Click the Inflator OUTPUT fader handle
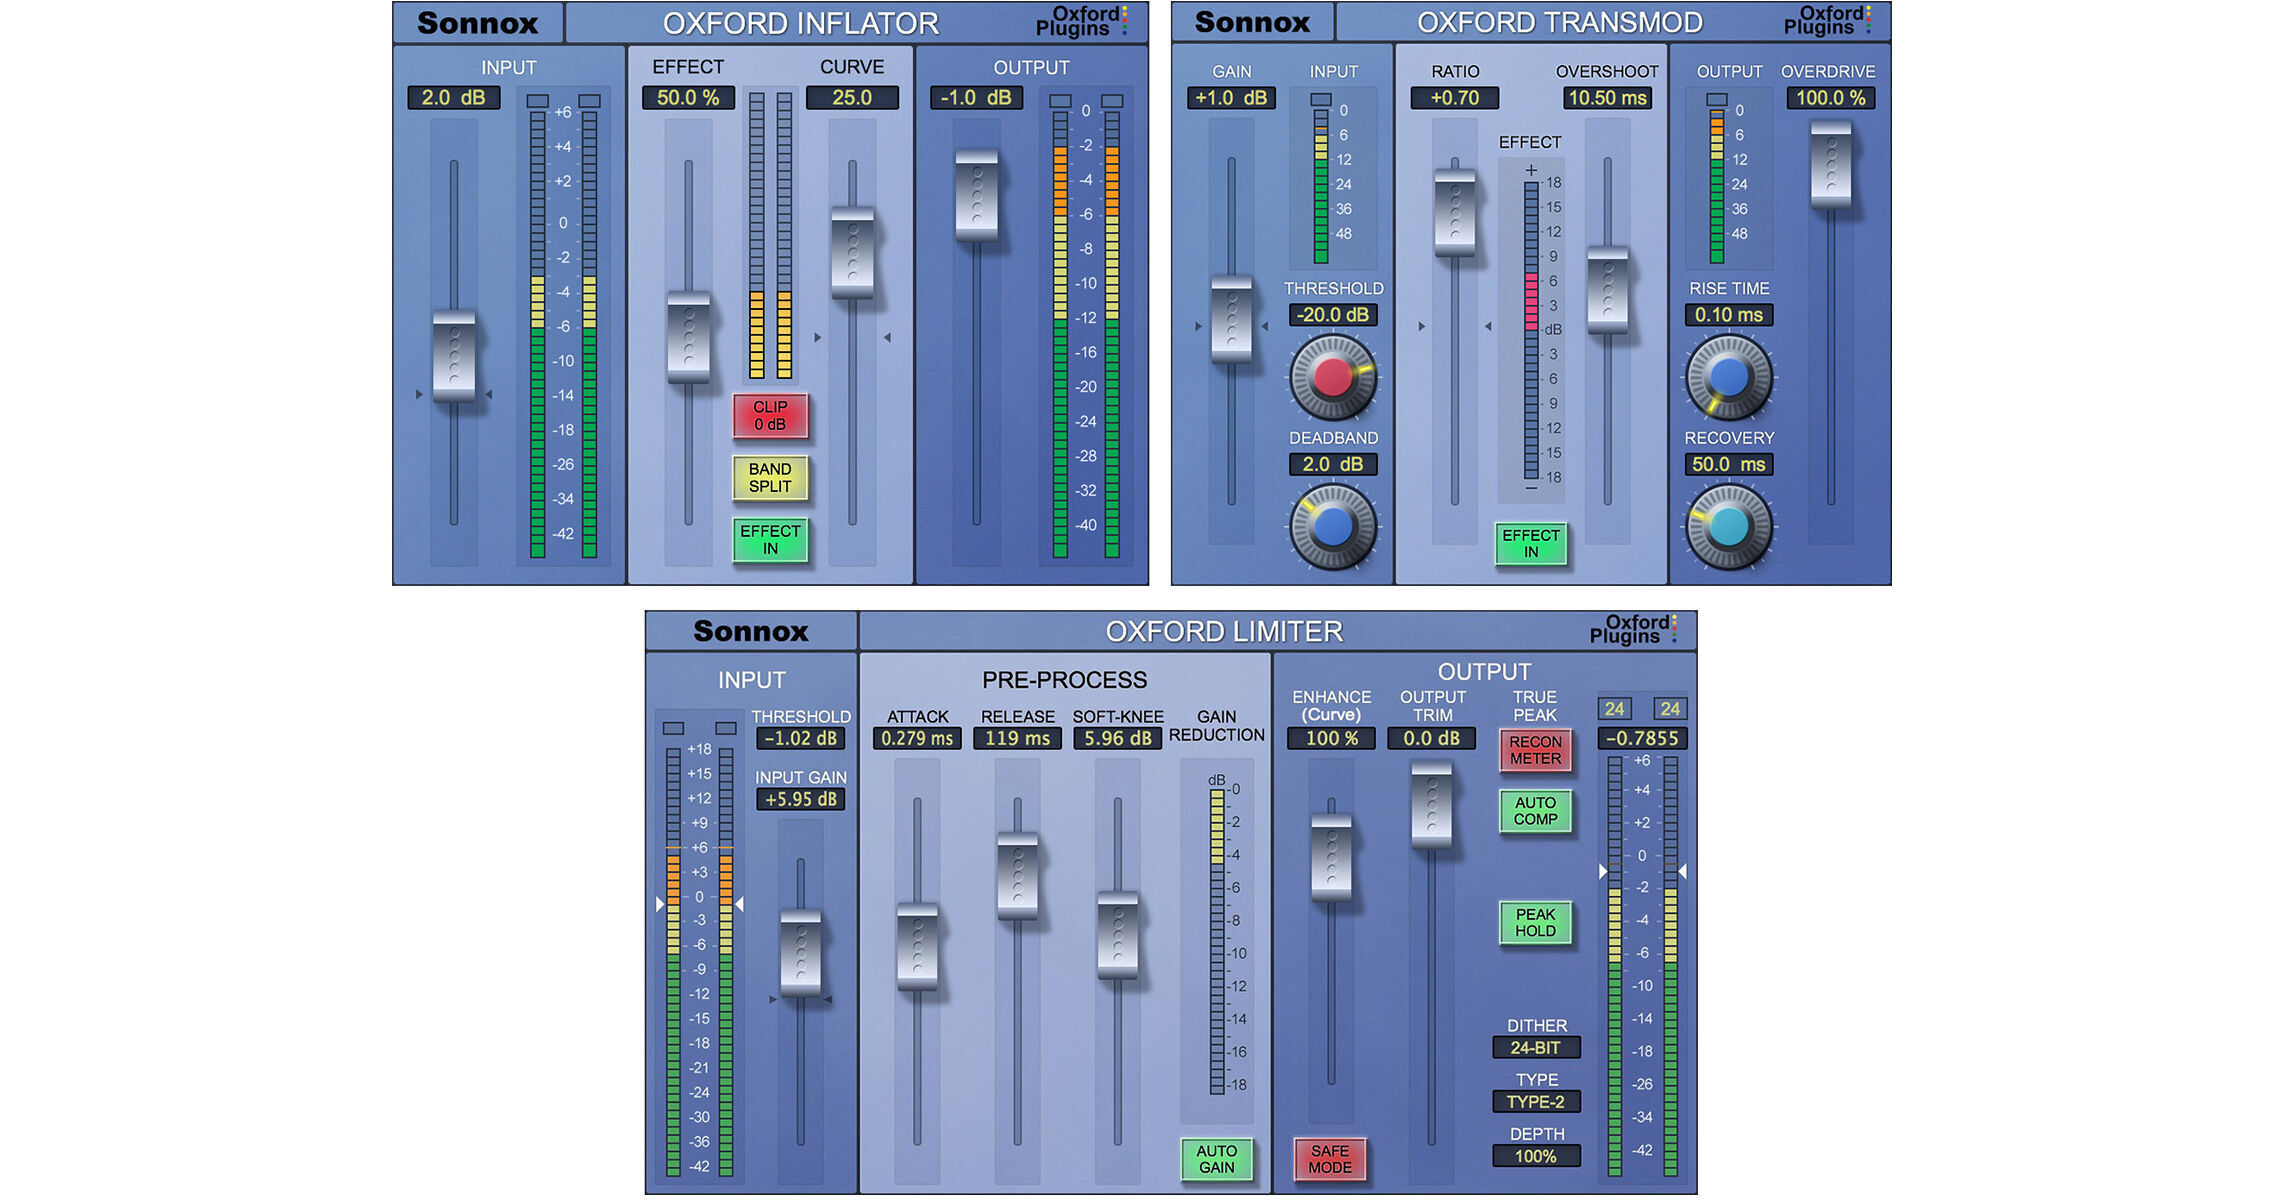Viewport: 2285px width, 1200px height. click(977, 195)
